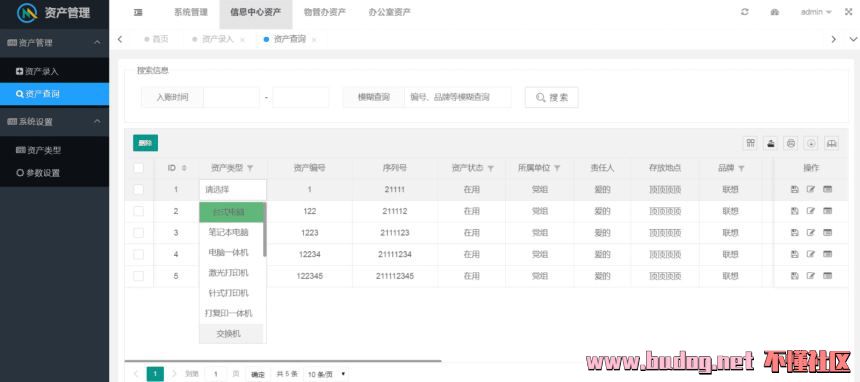This screenshot has width=860, height=382.
Task: Open the 资产类型 column filter
Action: coord(251,168)
